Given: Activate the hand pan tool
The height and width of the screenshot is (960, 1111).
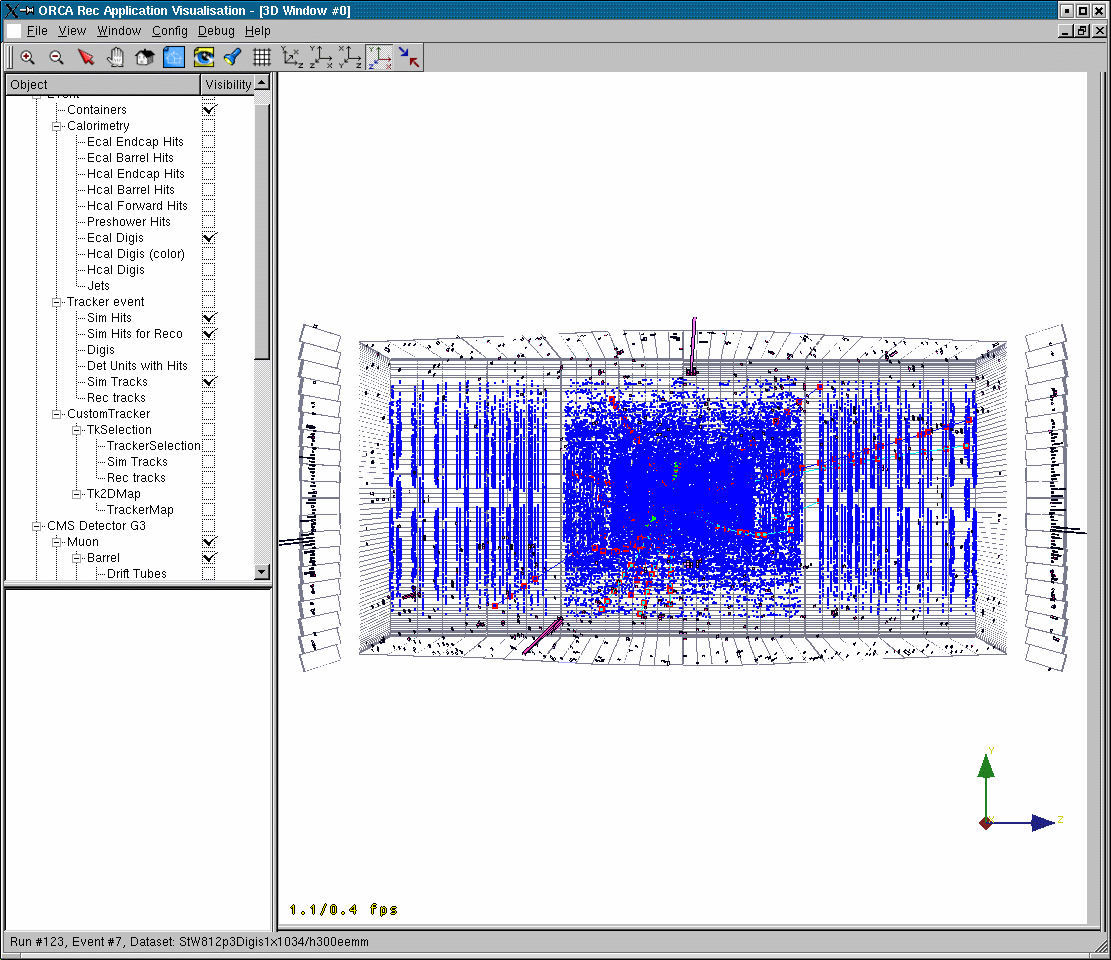Looking at the screenshot, I should click(115, 58).
